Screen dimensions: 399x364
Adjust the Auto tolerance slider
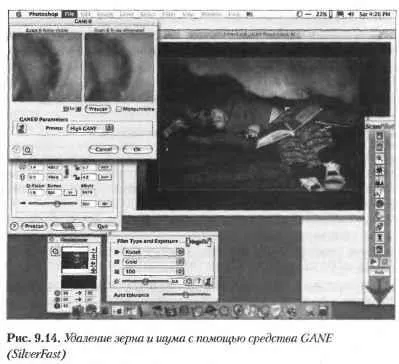[x=186, y=295]
